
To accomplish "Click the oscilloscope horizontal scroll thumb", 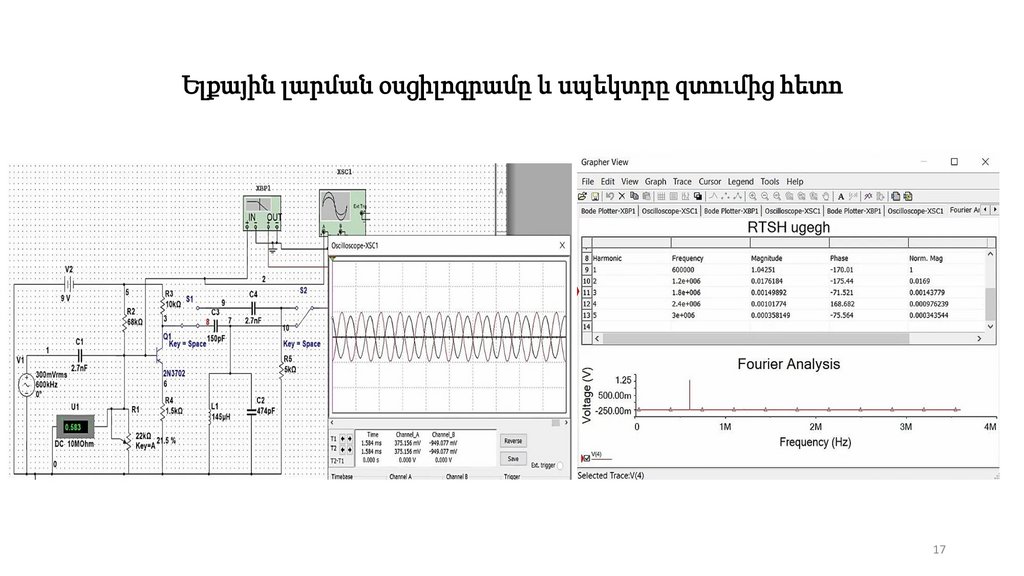I will coord(556,423).
